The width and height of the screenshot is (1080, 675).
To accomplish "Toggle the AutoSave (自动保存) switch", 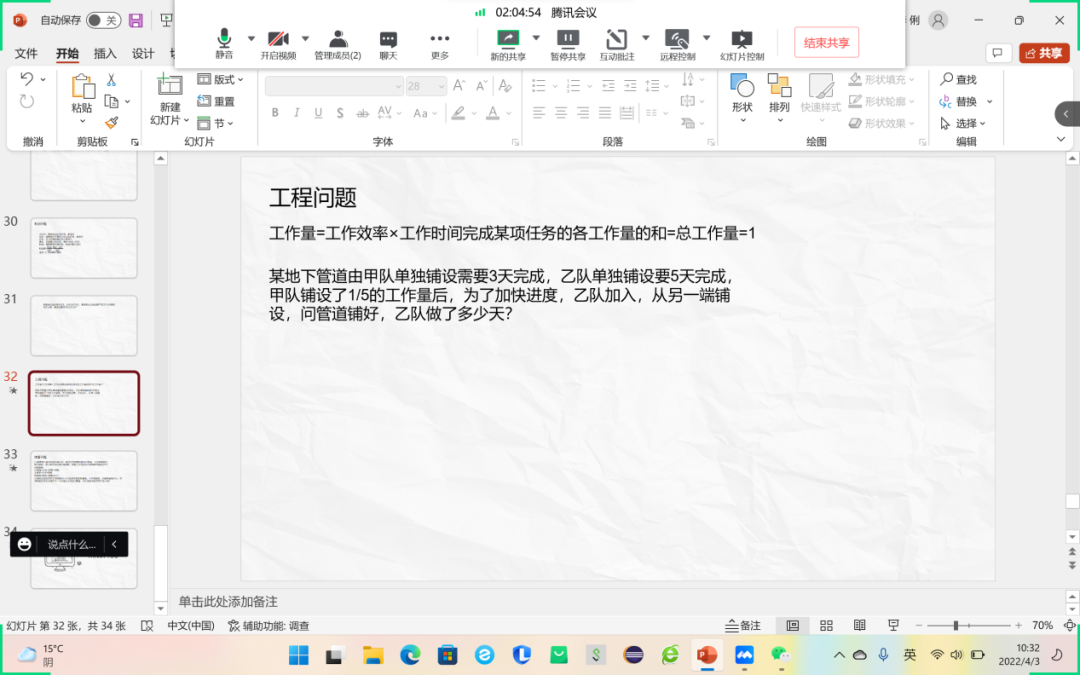I will [102, 20].
